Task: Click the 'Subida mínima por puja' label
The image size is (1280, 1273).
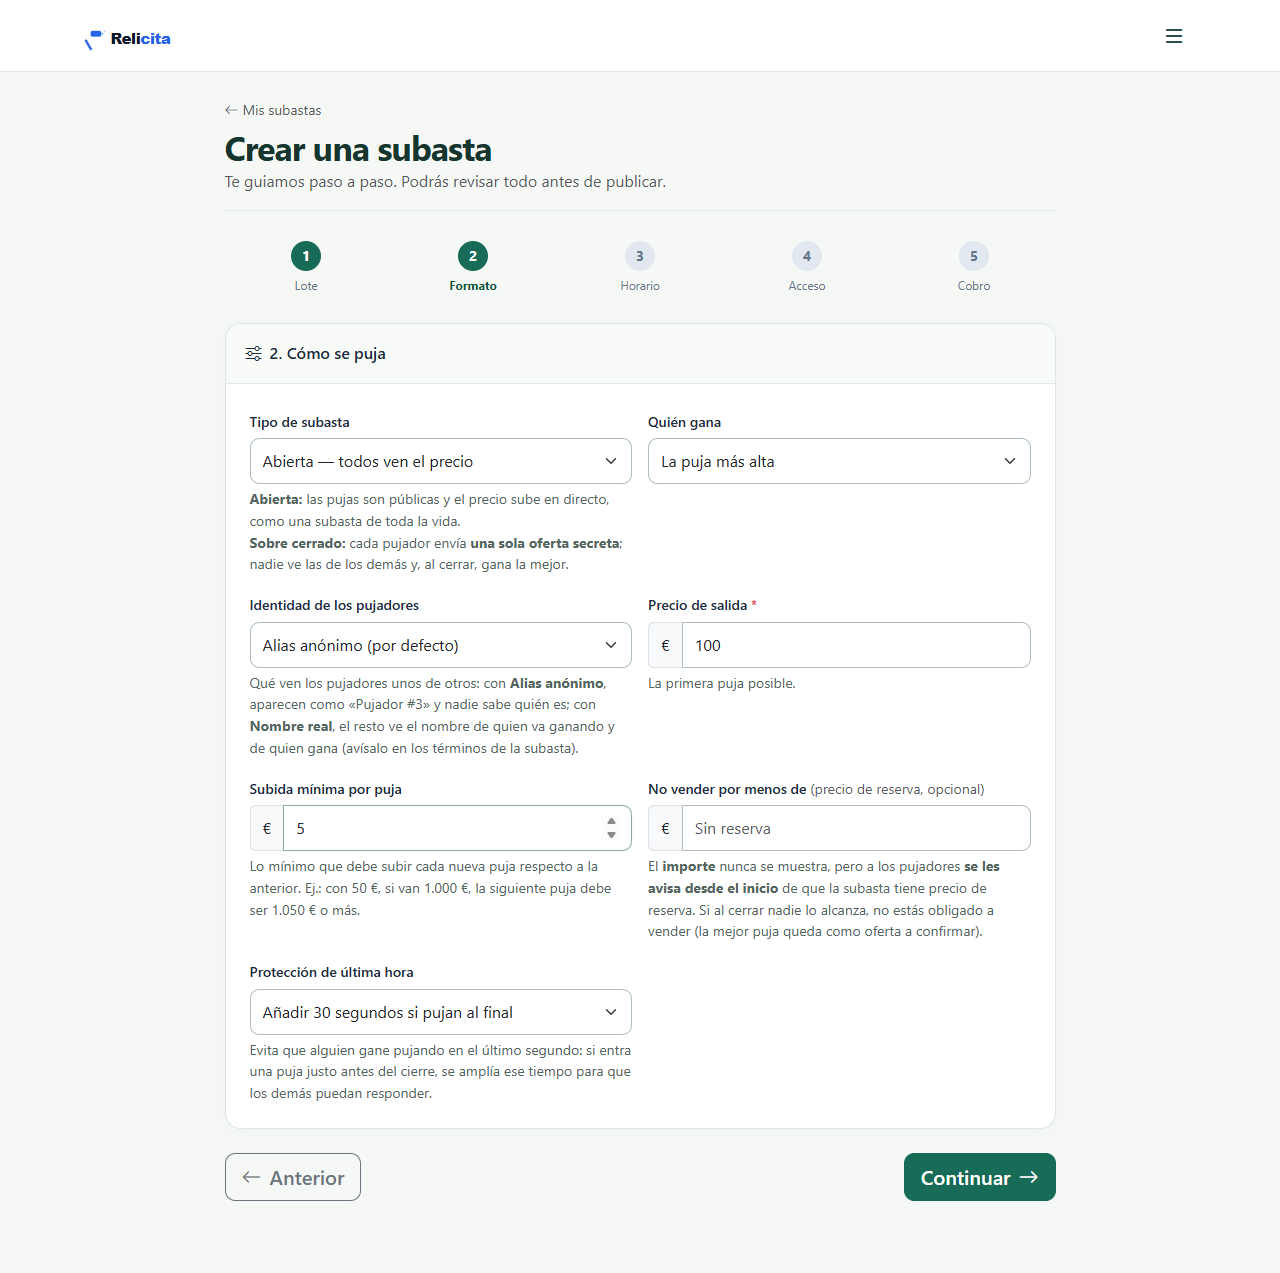Action: coord(326,789)
